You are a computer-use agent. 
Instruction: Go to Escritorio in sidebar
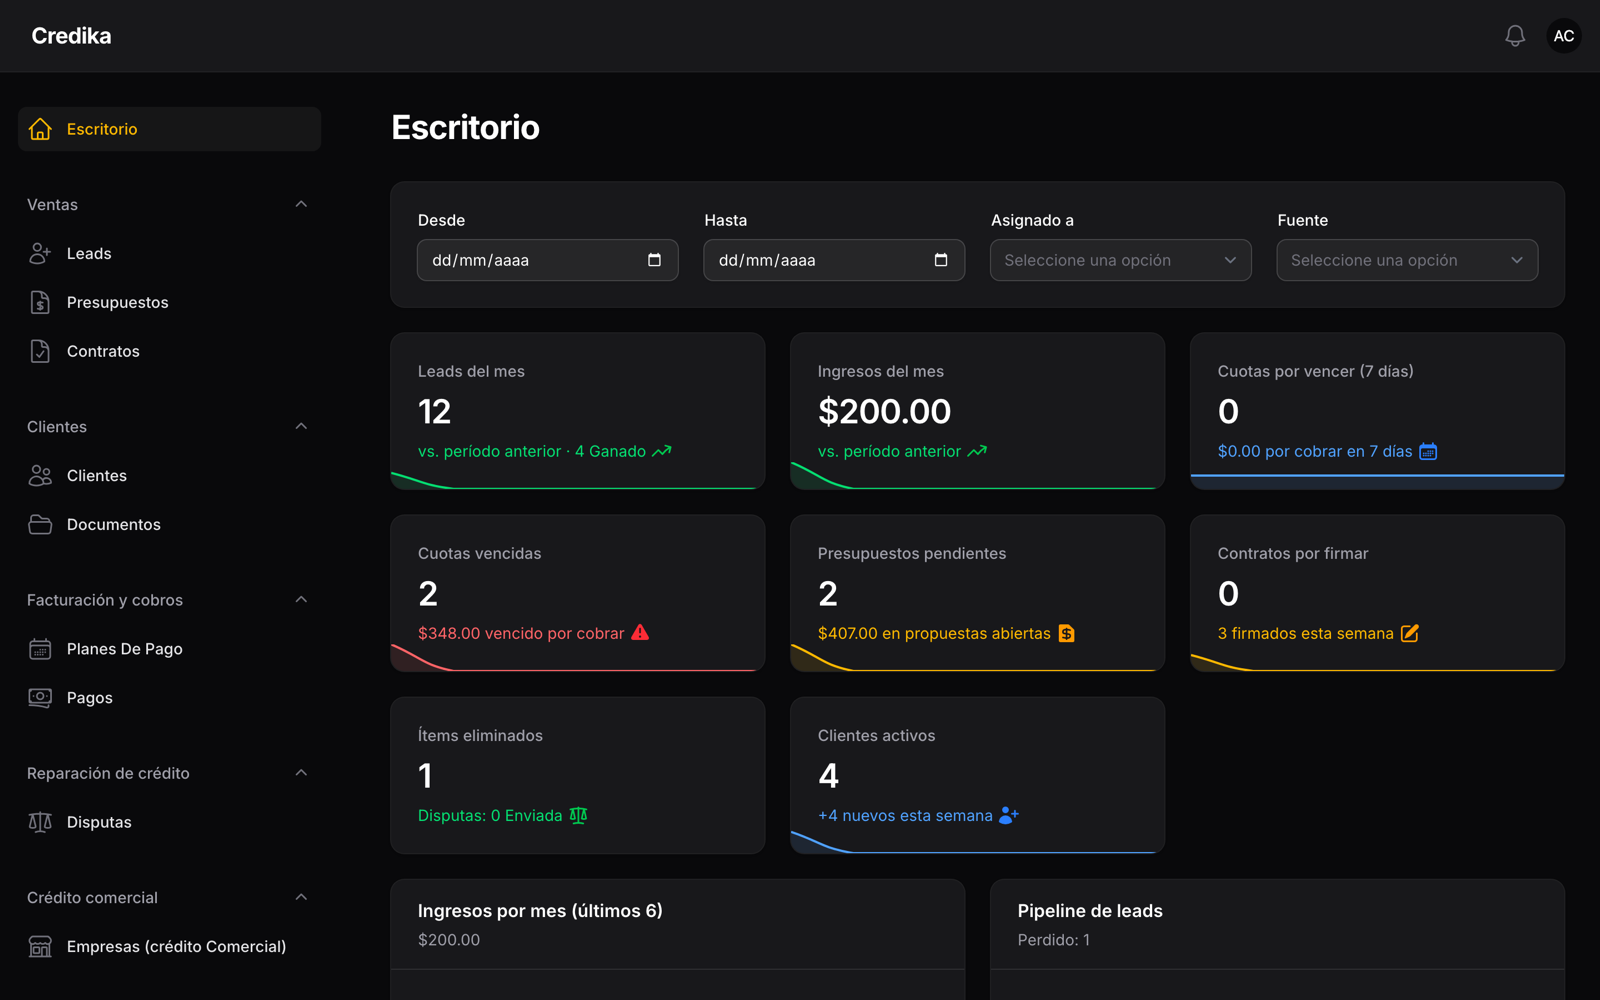pos(169,129)
